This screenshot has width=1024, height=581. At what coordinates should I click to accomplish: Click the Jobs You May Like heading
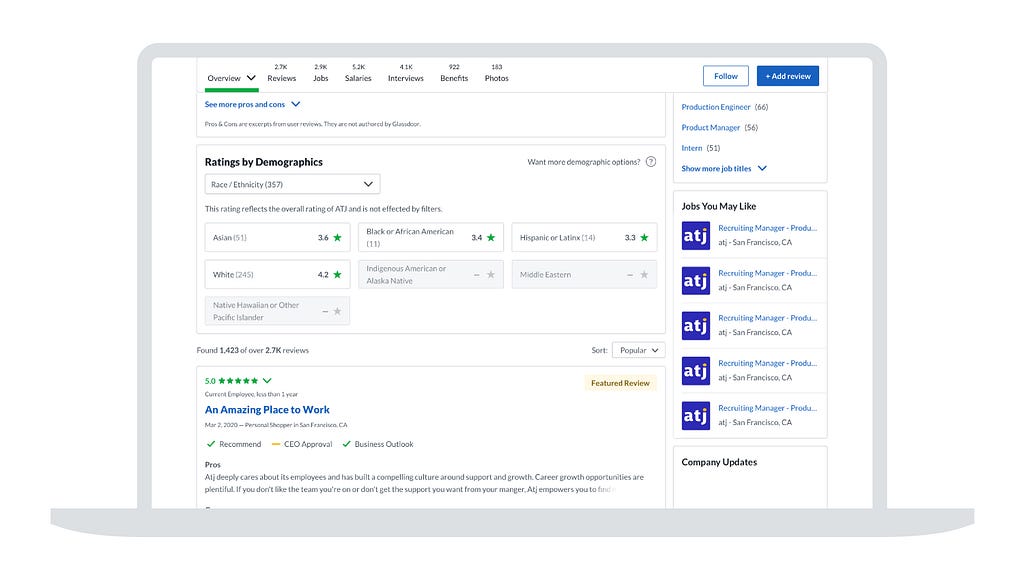[x=718, y=206]
